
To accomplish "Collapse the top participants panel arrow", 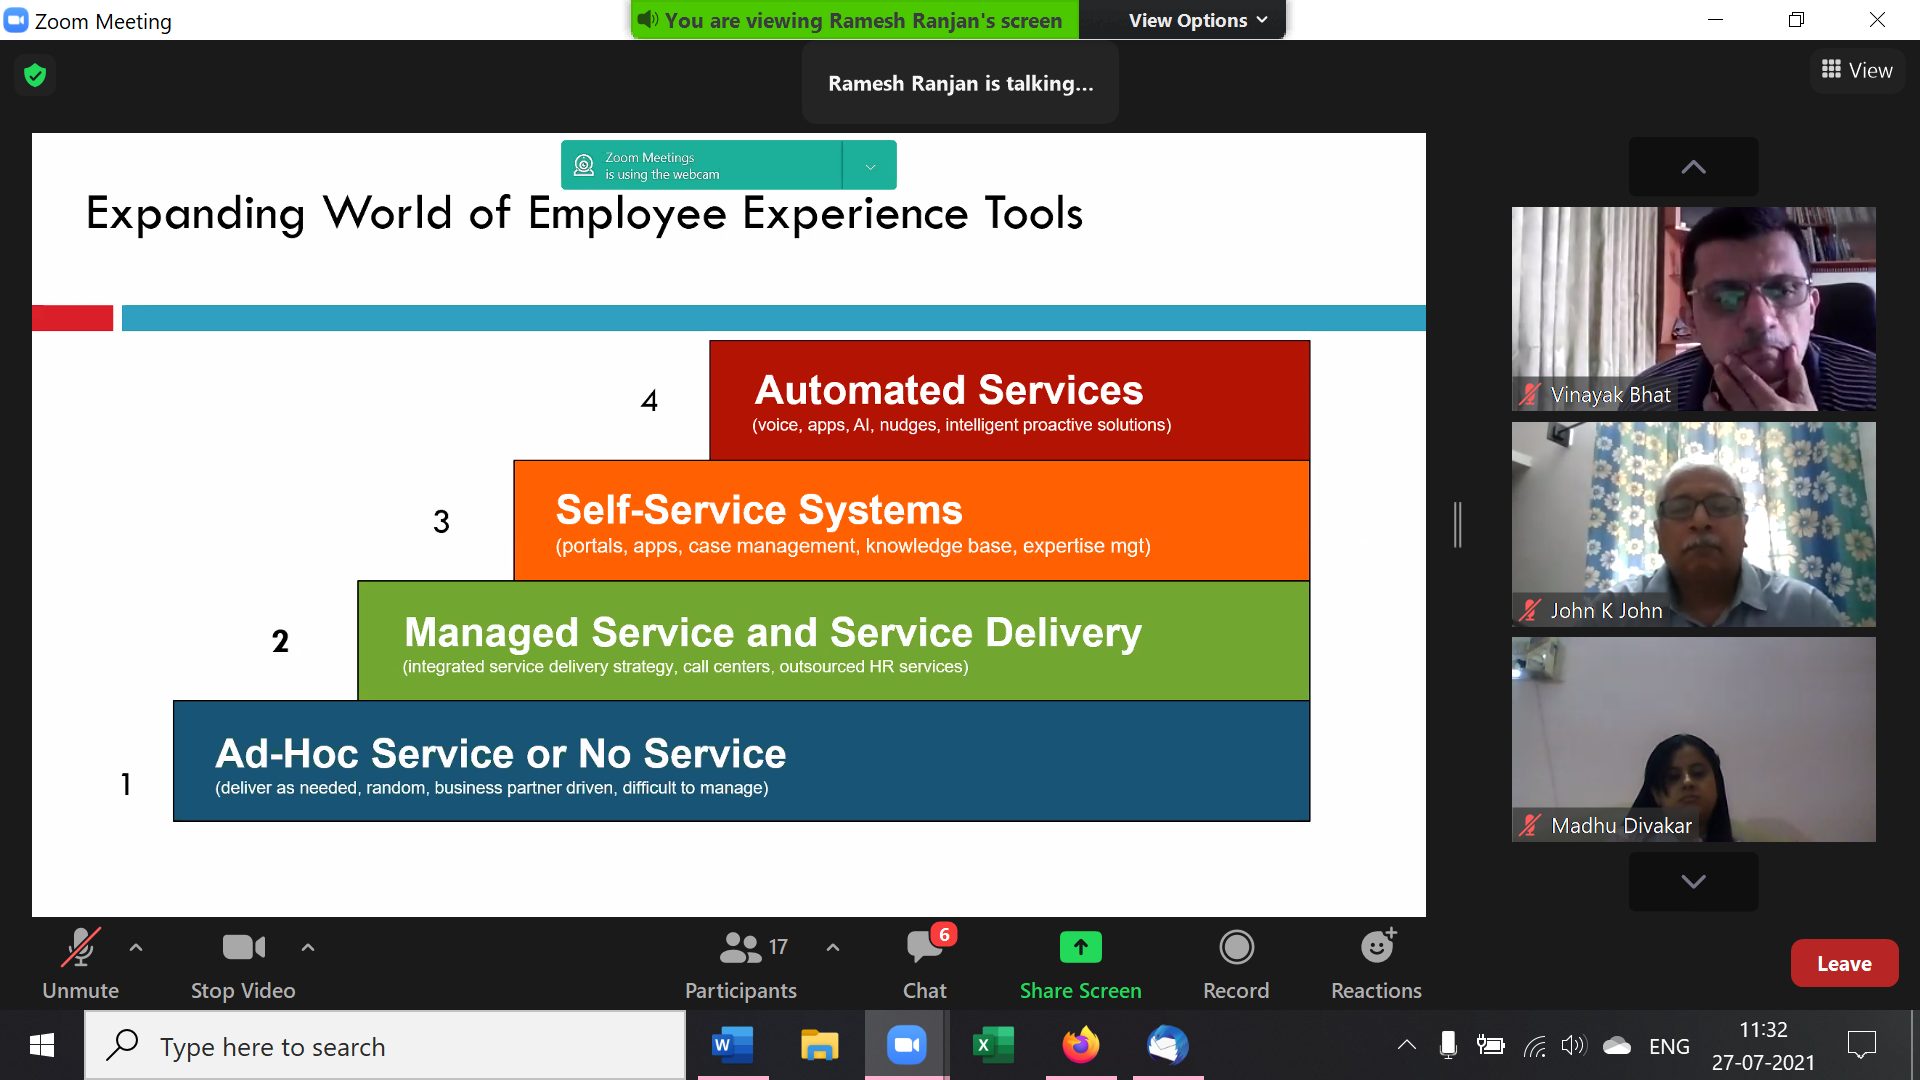I will [1693, 166].
